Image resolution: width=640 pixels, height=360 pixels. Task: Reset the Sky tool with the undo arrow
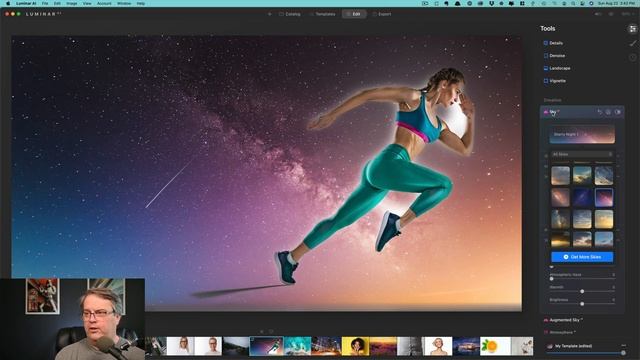click(600, 112)
